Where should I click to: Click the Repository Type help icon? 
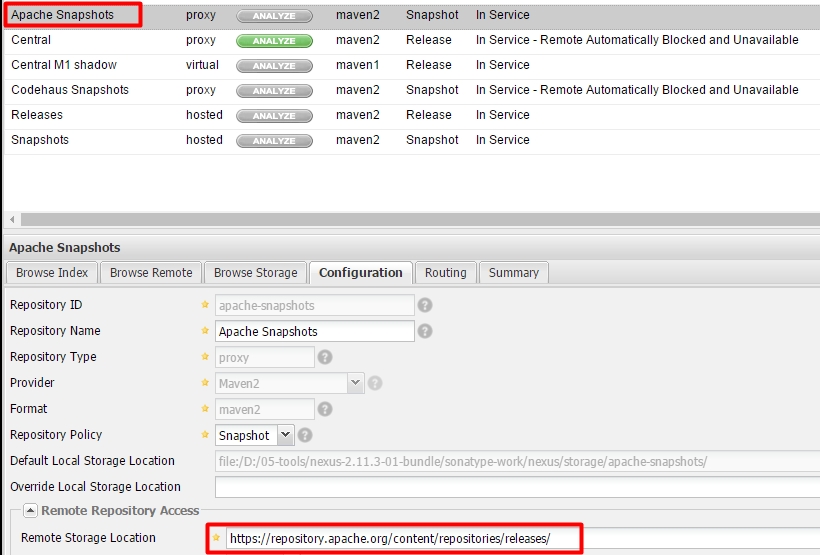click(x=325, y=357)
